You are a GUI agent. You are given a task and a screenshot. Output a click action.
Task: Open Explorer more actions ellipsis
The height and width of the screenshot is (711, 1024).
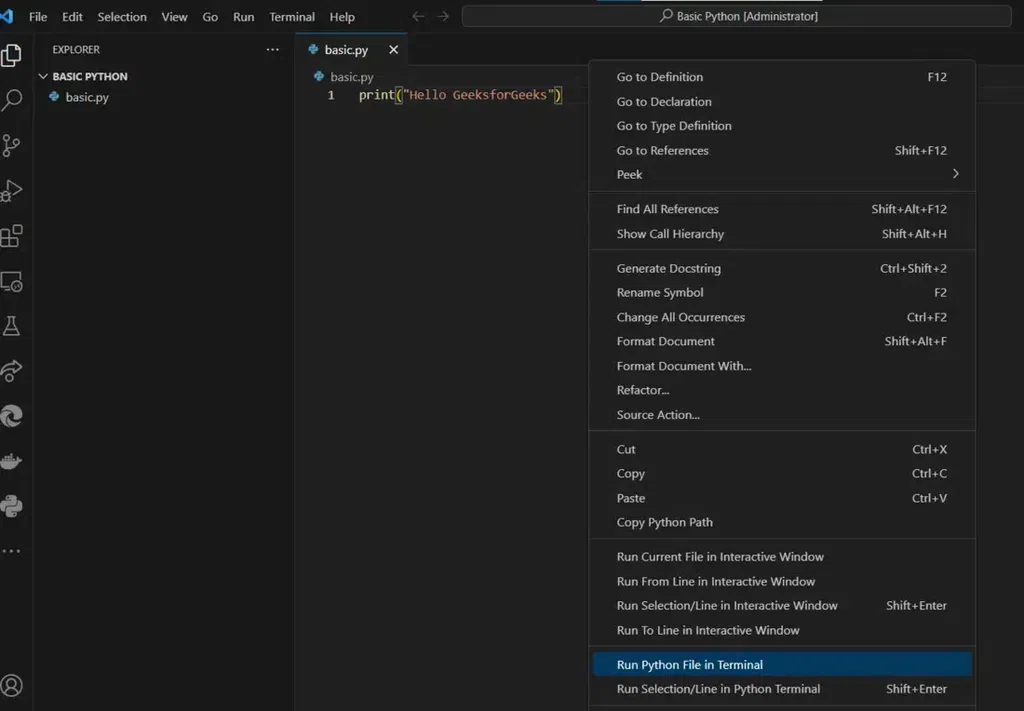pyautogui.click(x=273, y=49)
